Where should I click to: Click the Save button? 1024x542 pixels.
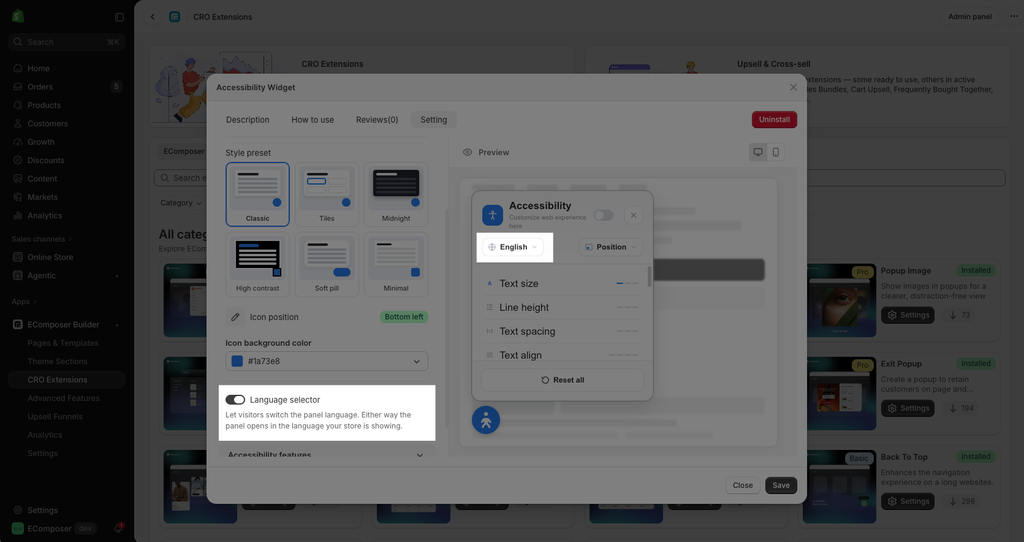(780, 485)
